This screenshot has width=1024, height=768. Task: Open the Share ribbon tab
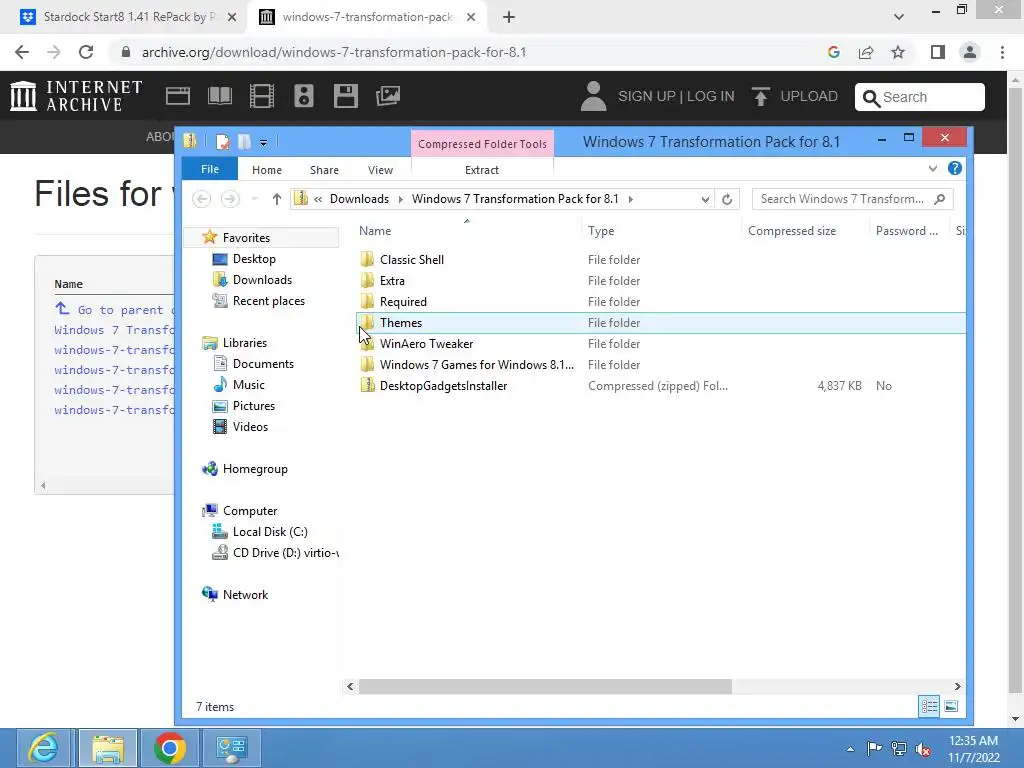click(x=324, y=170)
